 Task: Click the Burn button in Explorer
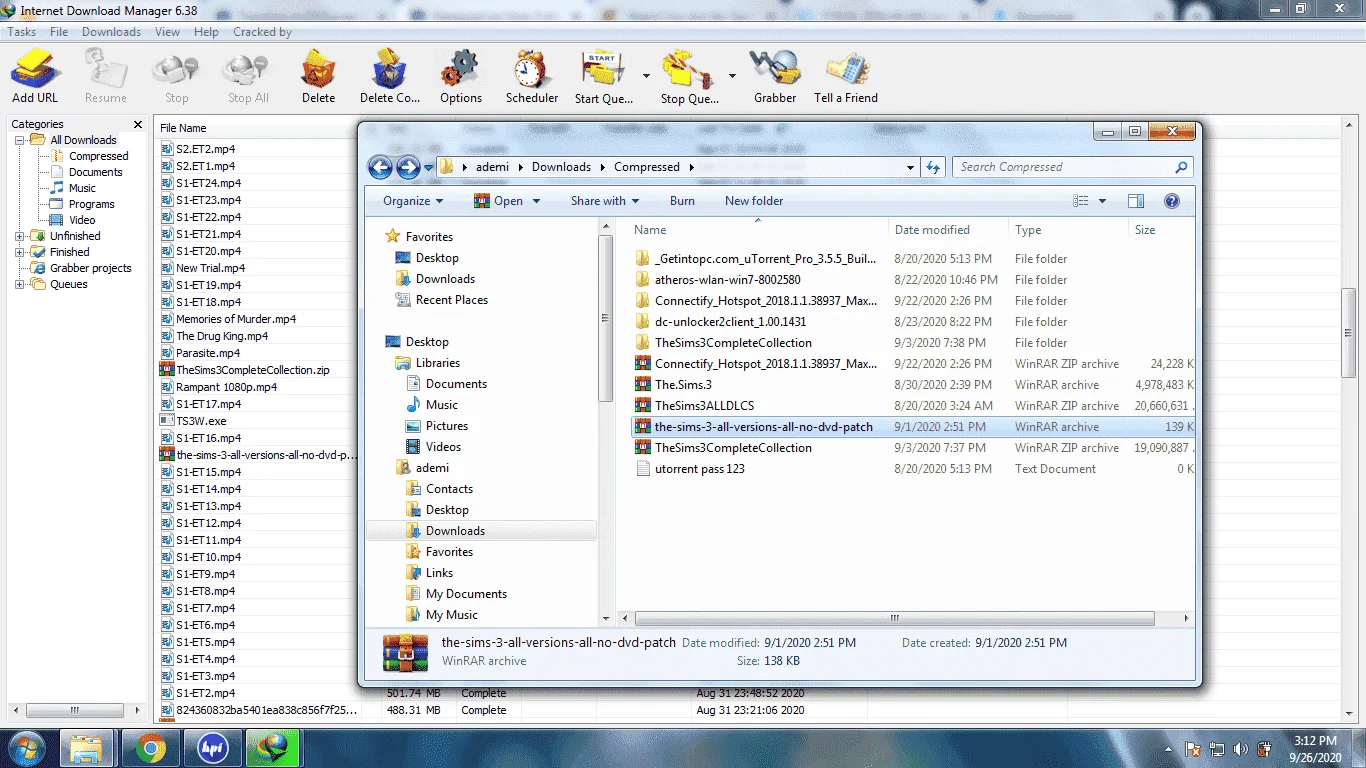(682, 201)
